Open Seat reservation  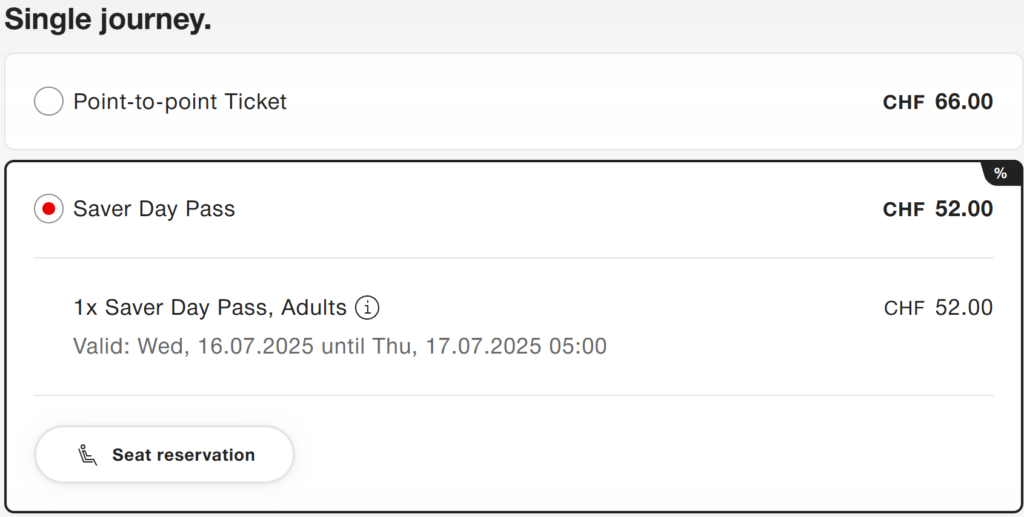(x=164, y=454)
